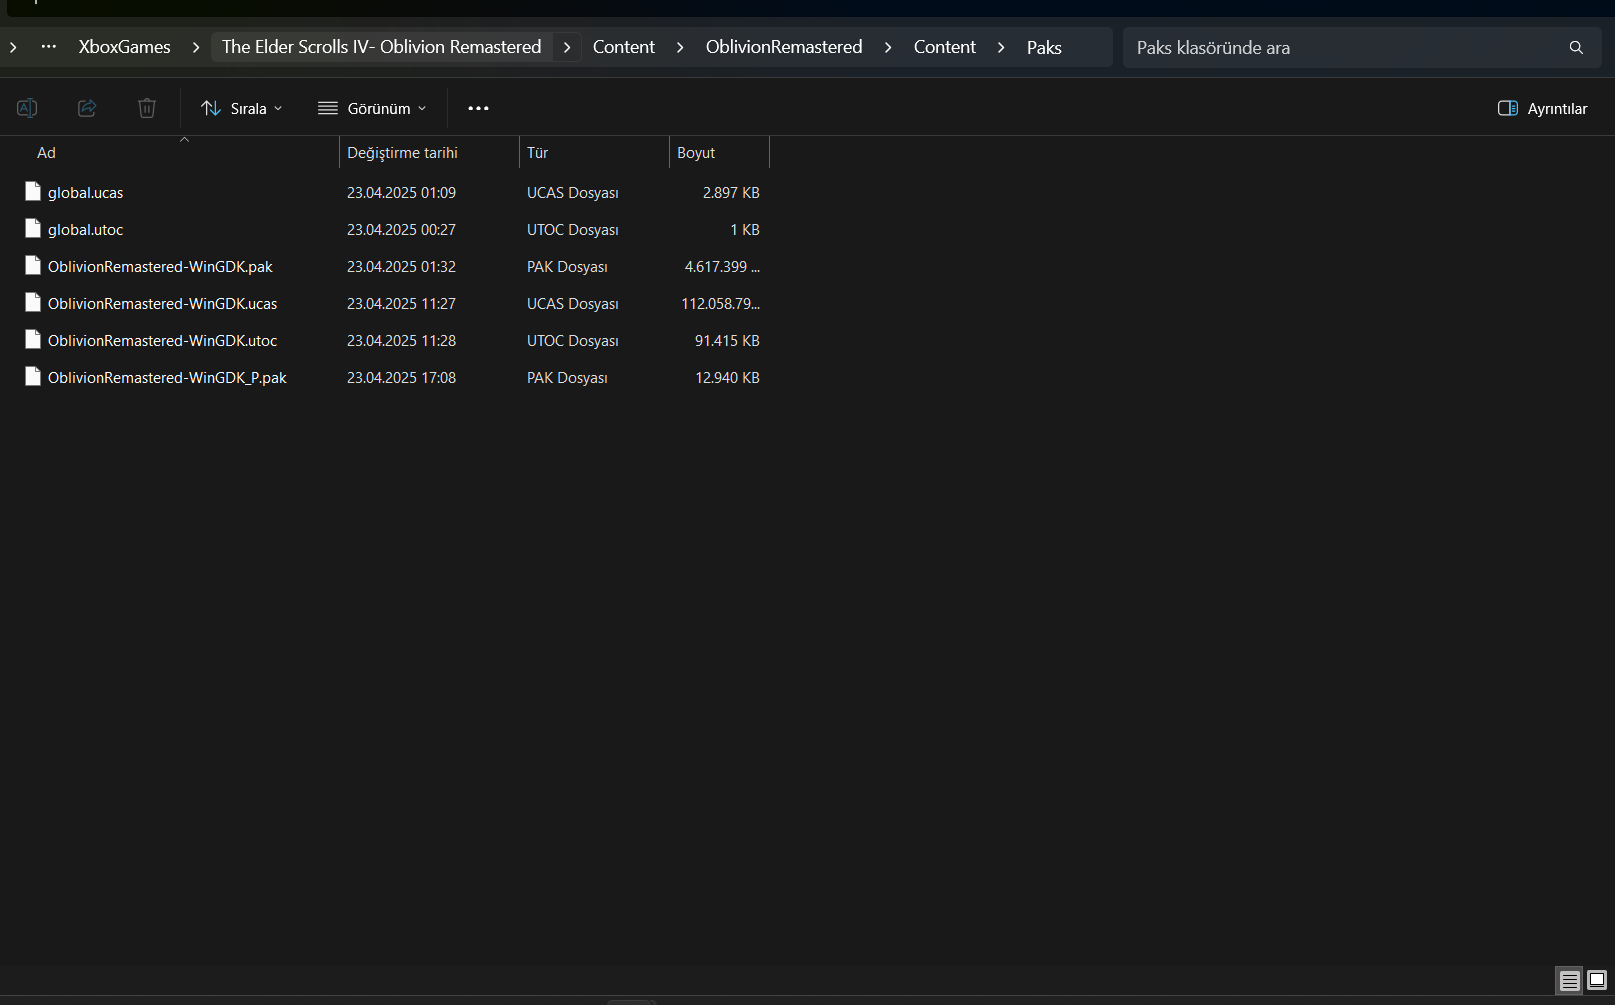Navigate to the XboxGames breadcrumb folder

(125, 47)
